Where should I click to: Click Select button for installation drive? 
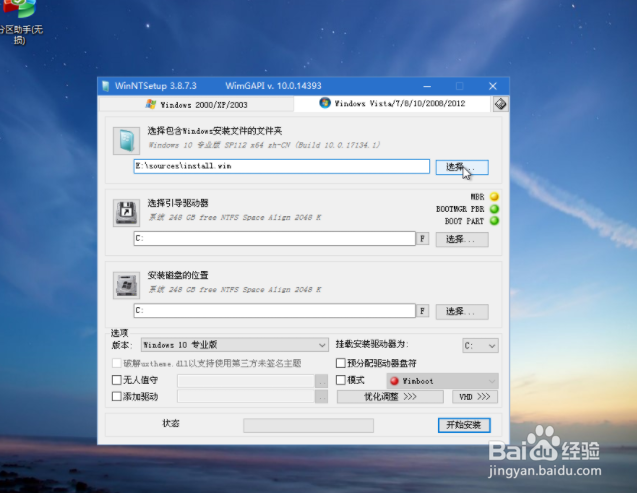(x=462, y=311)
